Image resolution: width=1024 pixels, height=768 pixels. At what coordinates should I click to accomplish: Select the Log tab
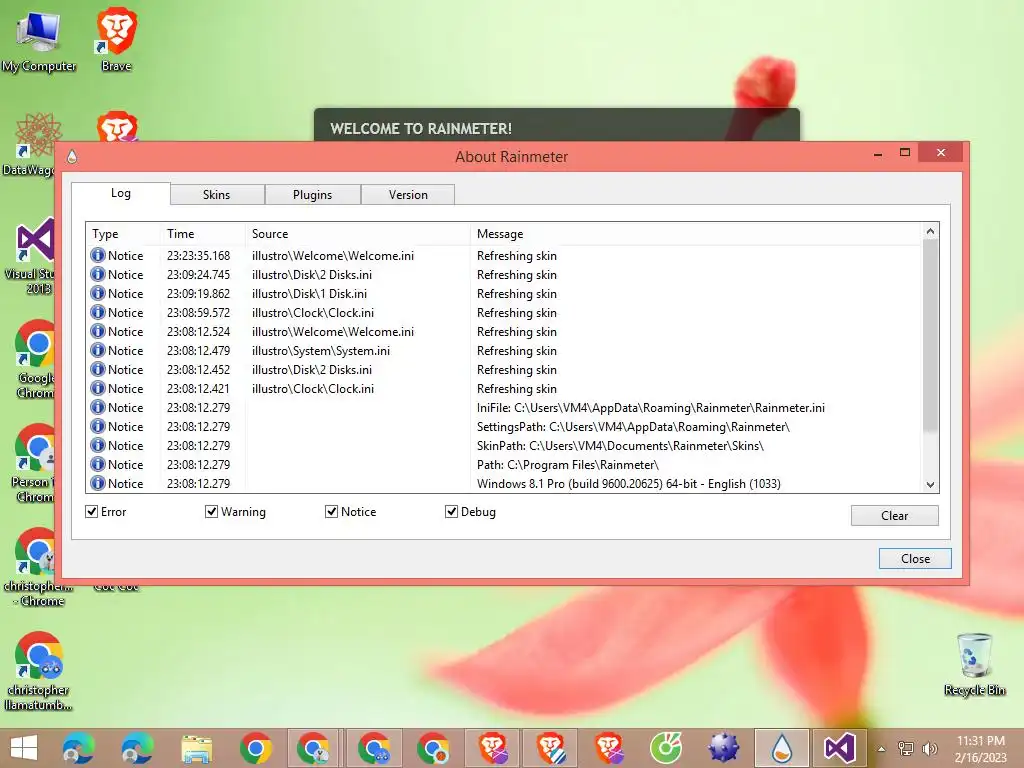(x=121, y=193)
